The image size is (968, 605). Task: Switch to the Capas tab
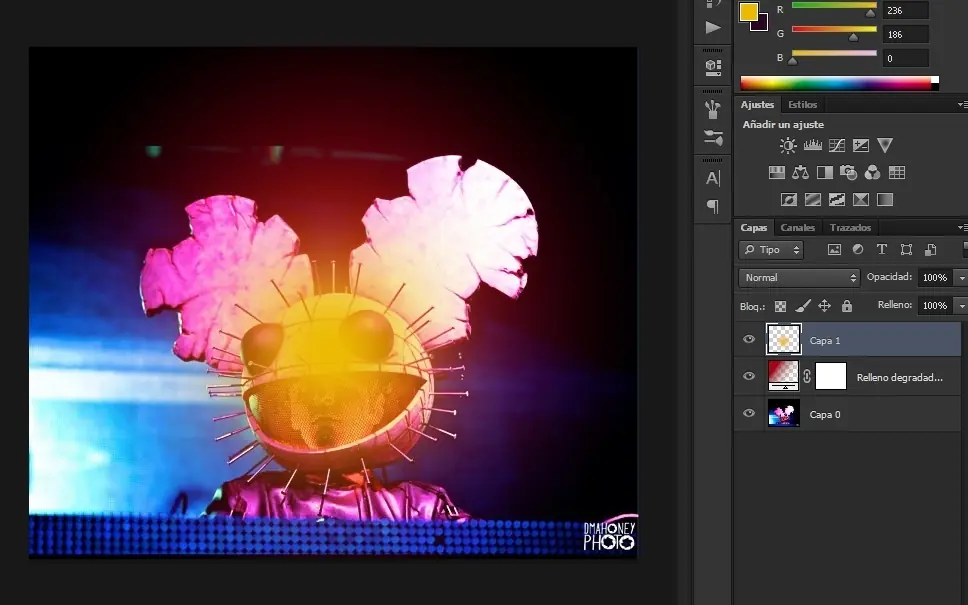click(754, 227)
